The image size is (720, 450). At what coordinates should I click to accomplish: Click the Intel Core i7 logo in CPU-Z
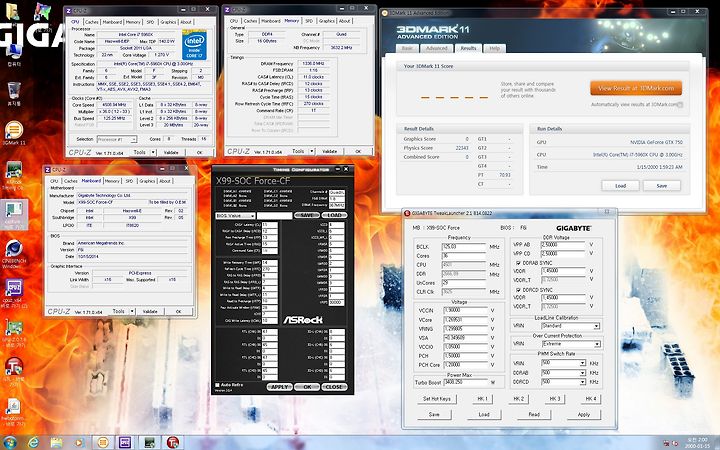[x=194, y=45]
